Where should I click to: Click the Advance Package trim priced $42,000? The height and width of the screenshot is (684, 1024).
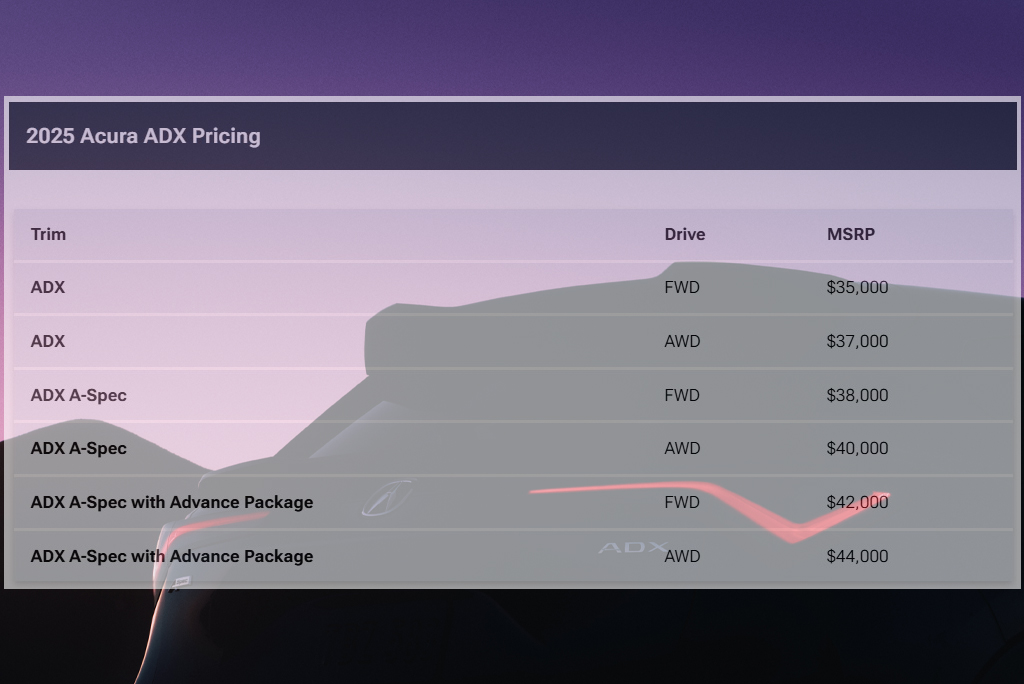pyautogui.click(x=171, y=502)
